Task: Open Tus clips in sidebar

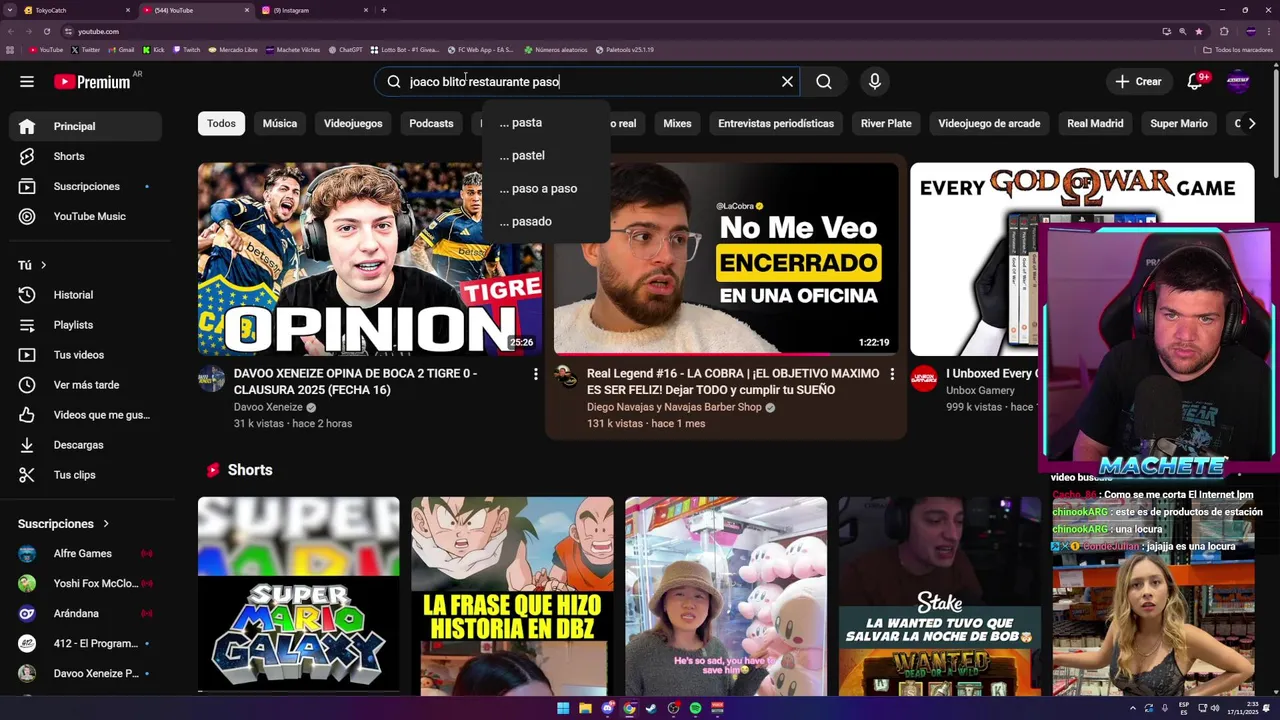Action: 85,475
